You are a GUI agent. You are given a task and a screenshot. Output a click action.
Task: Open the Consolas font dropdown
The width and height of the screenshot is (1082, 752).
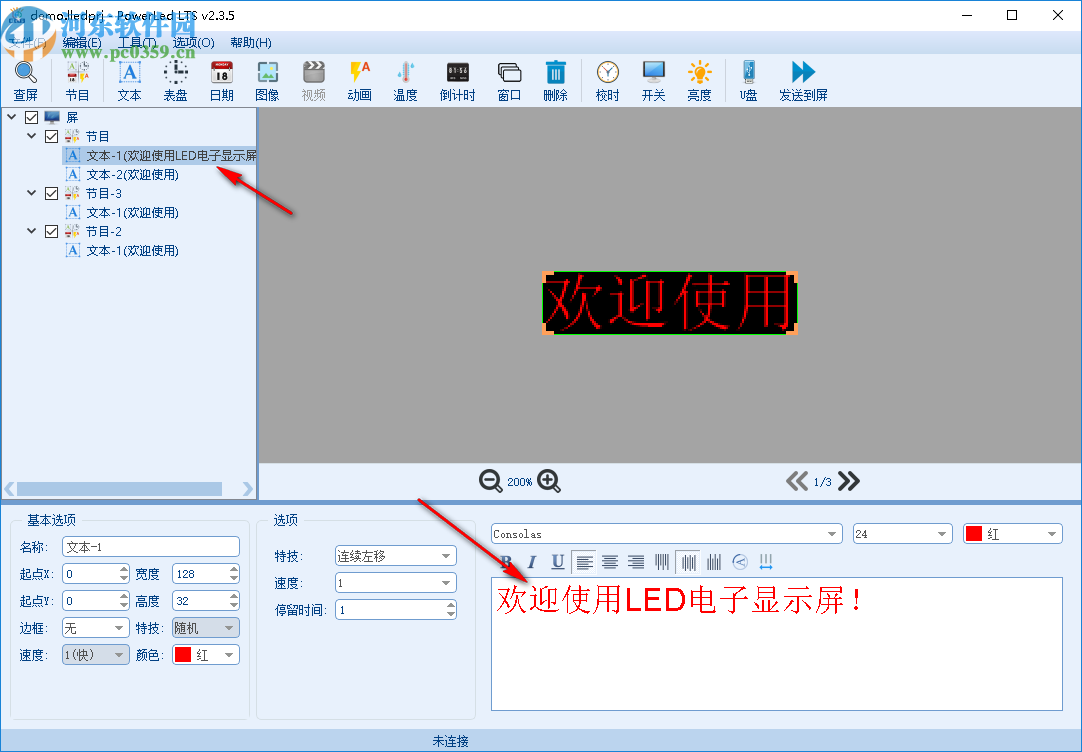832,533
